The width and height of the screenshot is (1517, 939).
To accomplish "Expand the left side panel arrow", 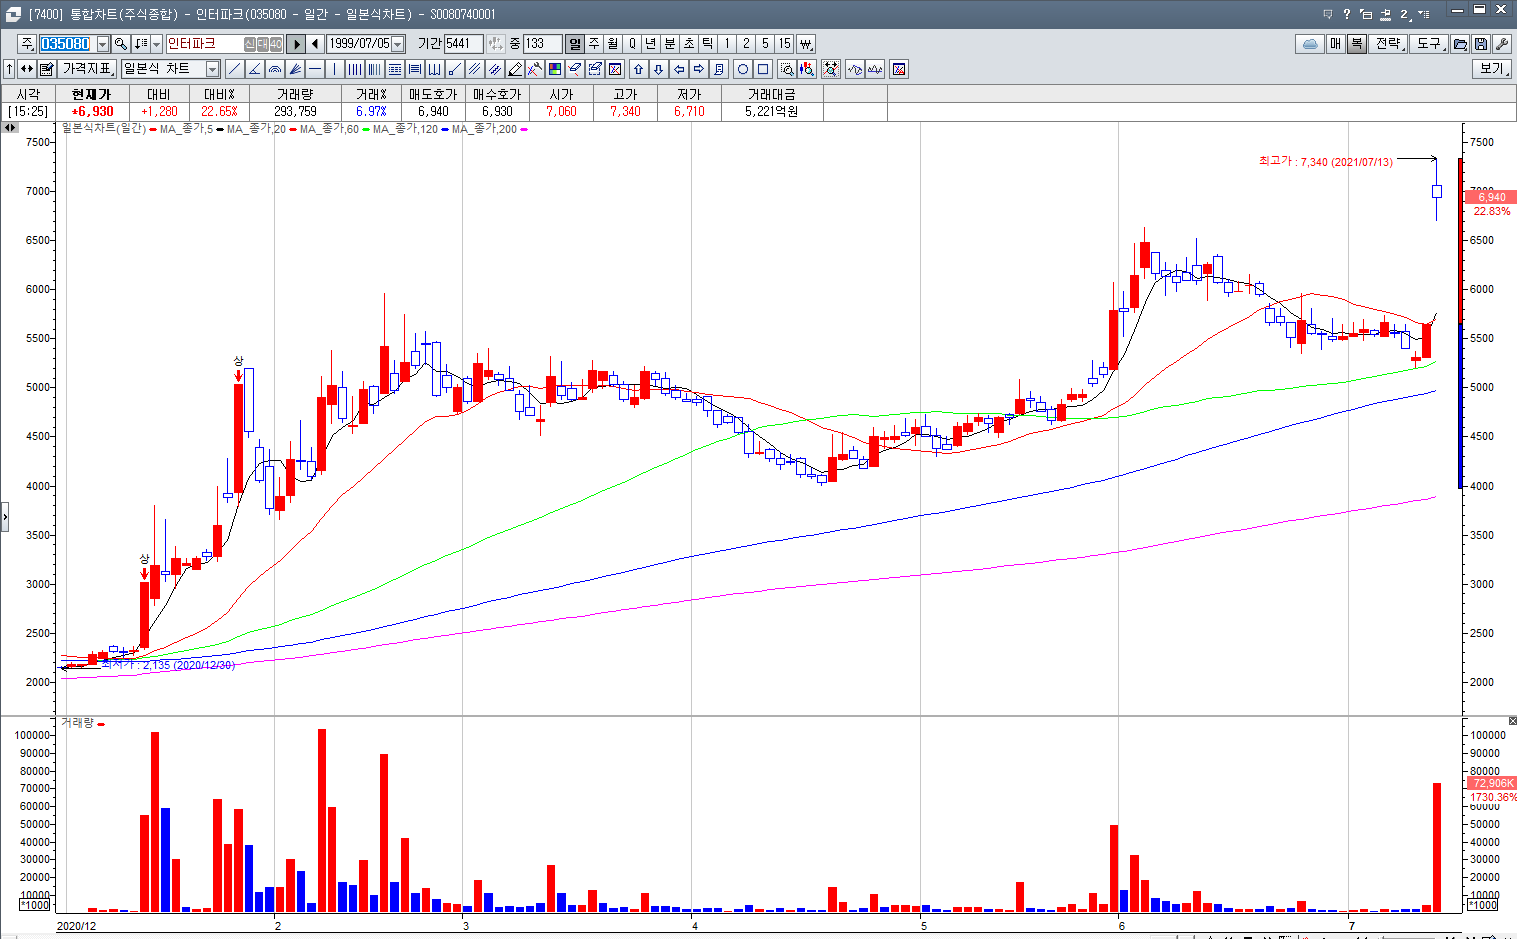I will 4,517.
